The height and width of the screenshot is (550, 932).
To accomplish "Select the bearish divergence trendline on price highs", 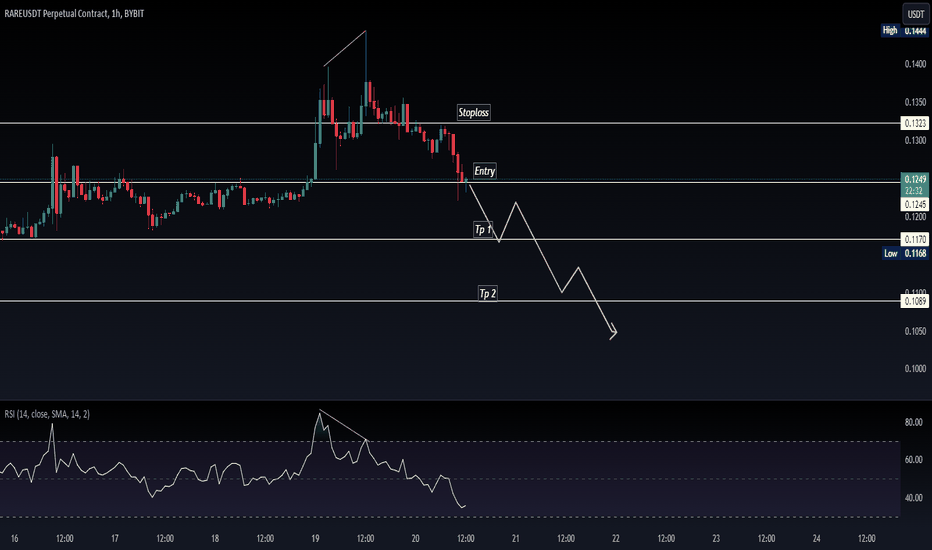I will point(345,48).
